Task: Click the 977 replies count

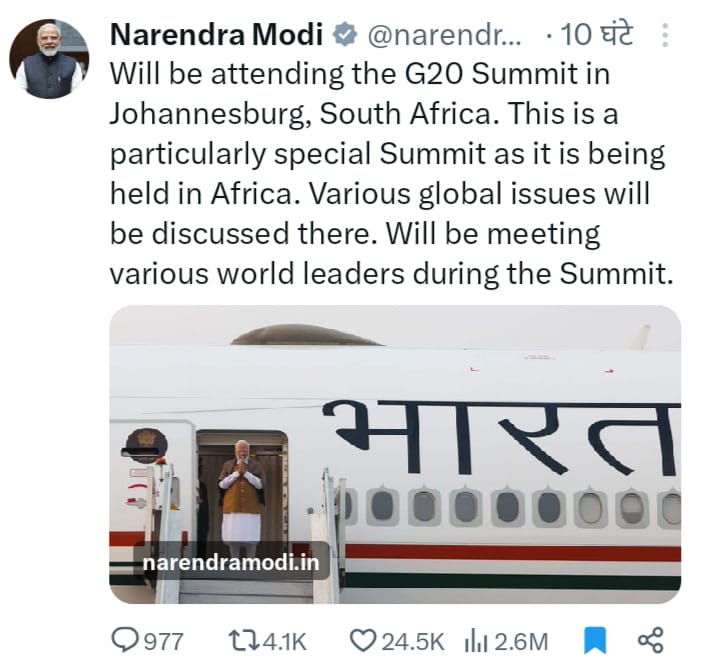Action: coord(165,640)
